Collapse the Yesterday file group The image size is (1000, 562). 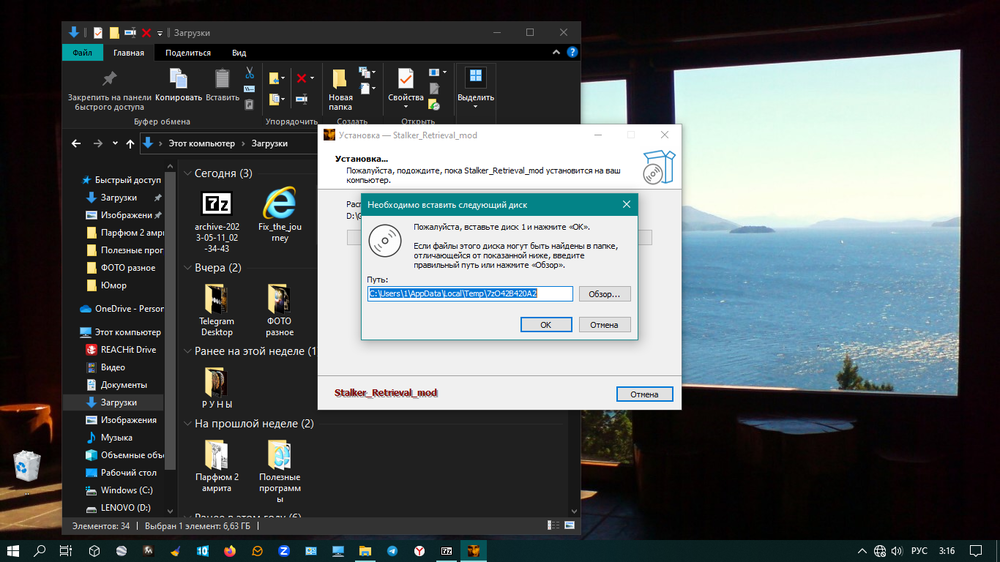pyautogui.click(x=187, y=268)
